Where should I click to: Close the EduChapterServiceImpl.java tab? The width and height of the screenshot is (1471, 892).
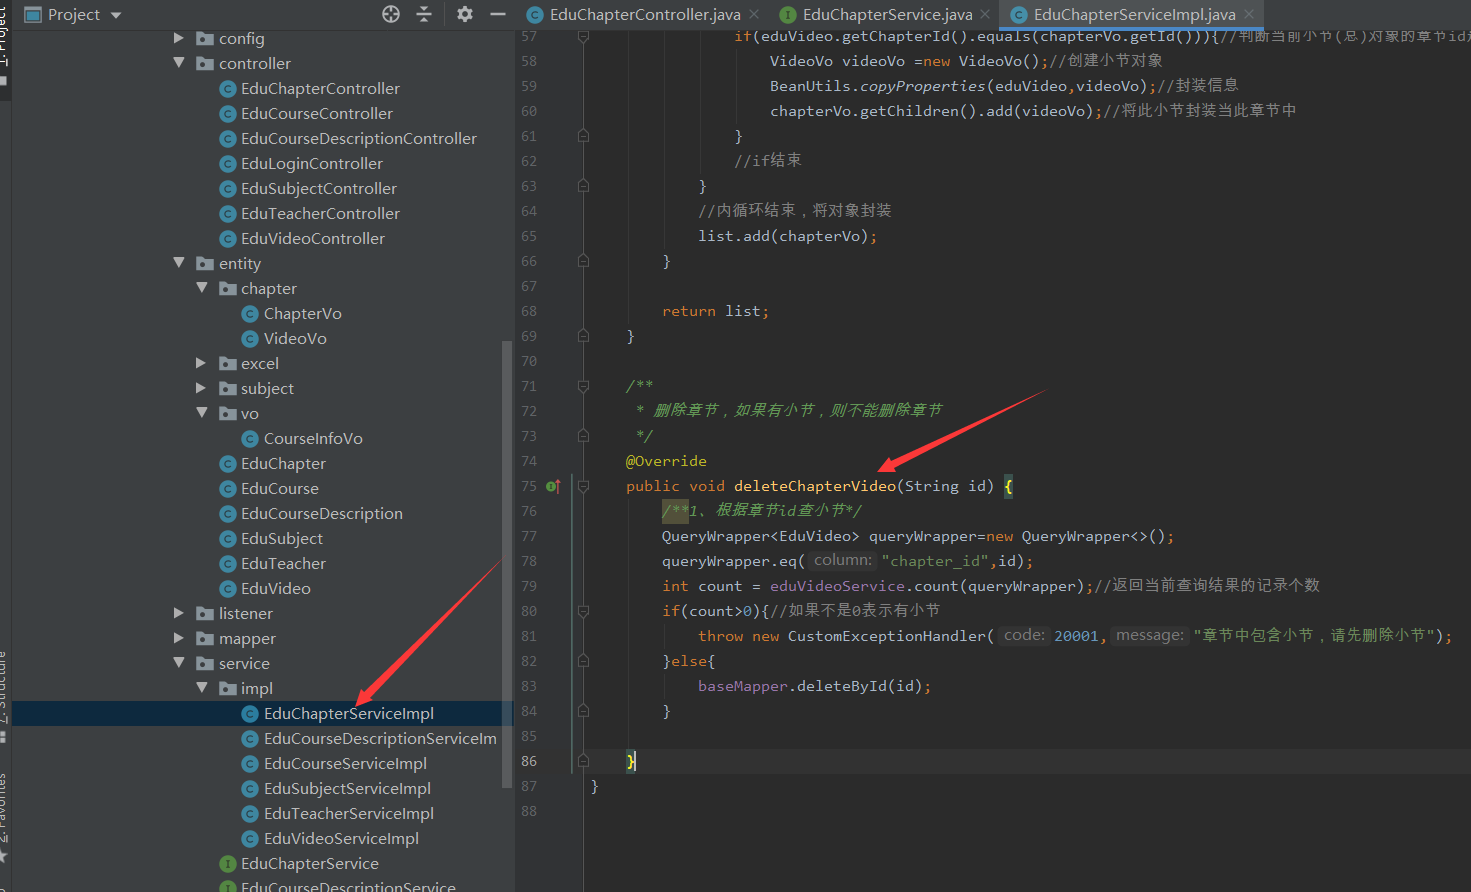(1249, 14)
